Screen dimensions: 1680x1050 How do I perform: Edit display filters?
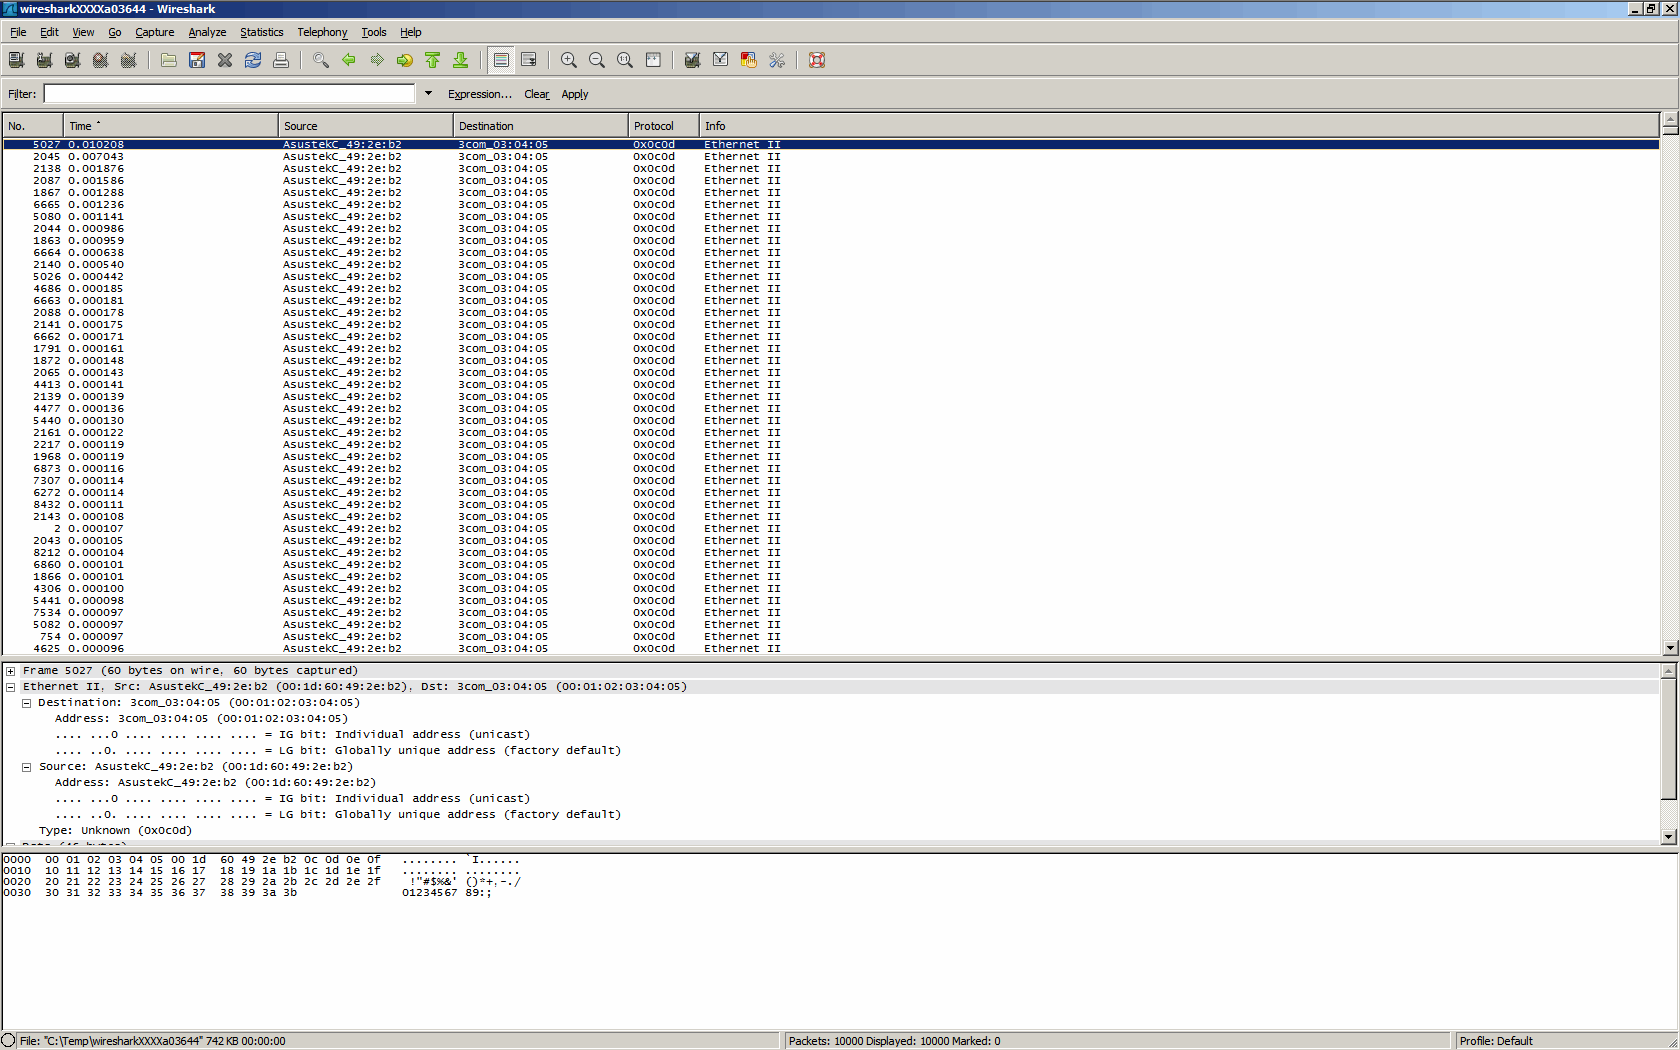[720, 60]
